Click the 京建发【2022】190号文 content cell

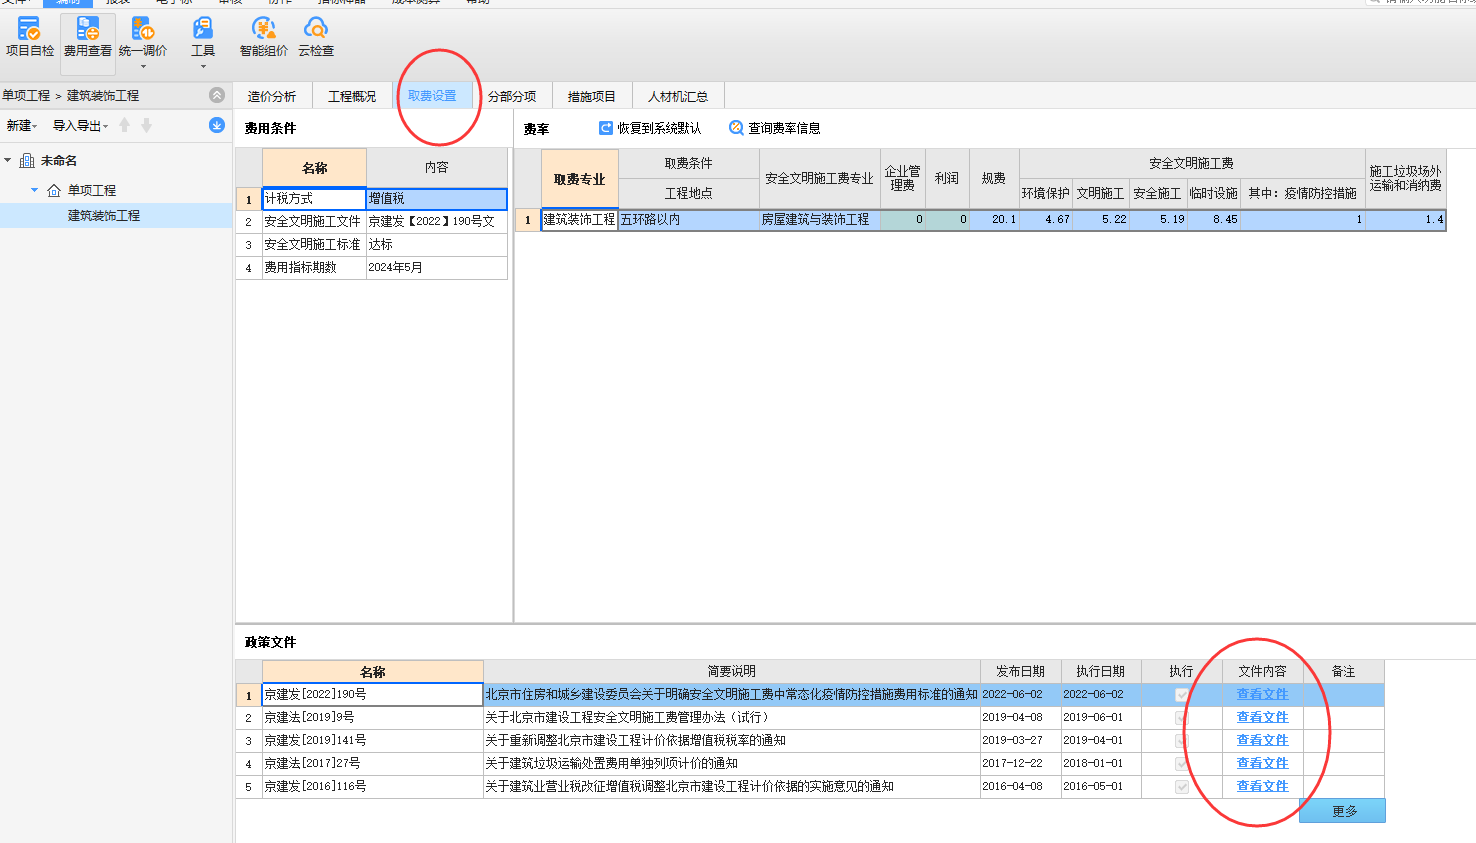tap(437, 222)
